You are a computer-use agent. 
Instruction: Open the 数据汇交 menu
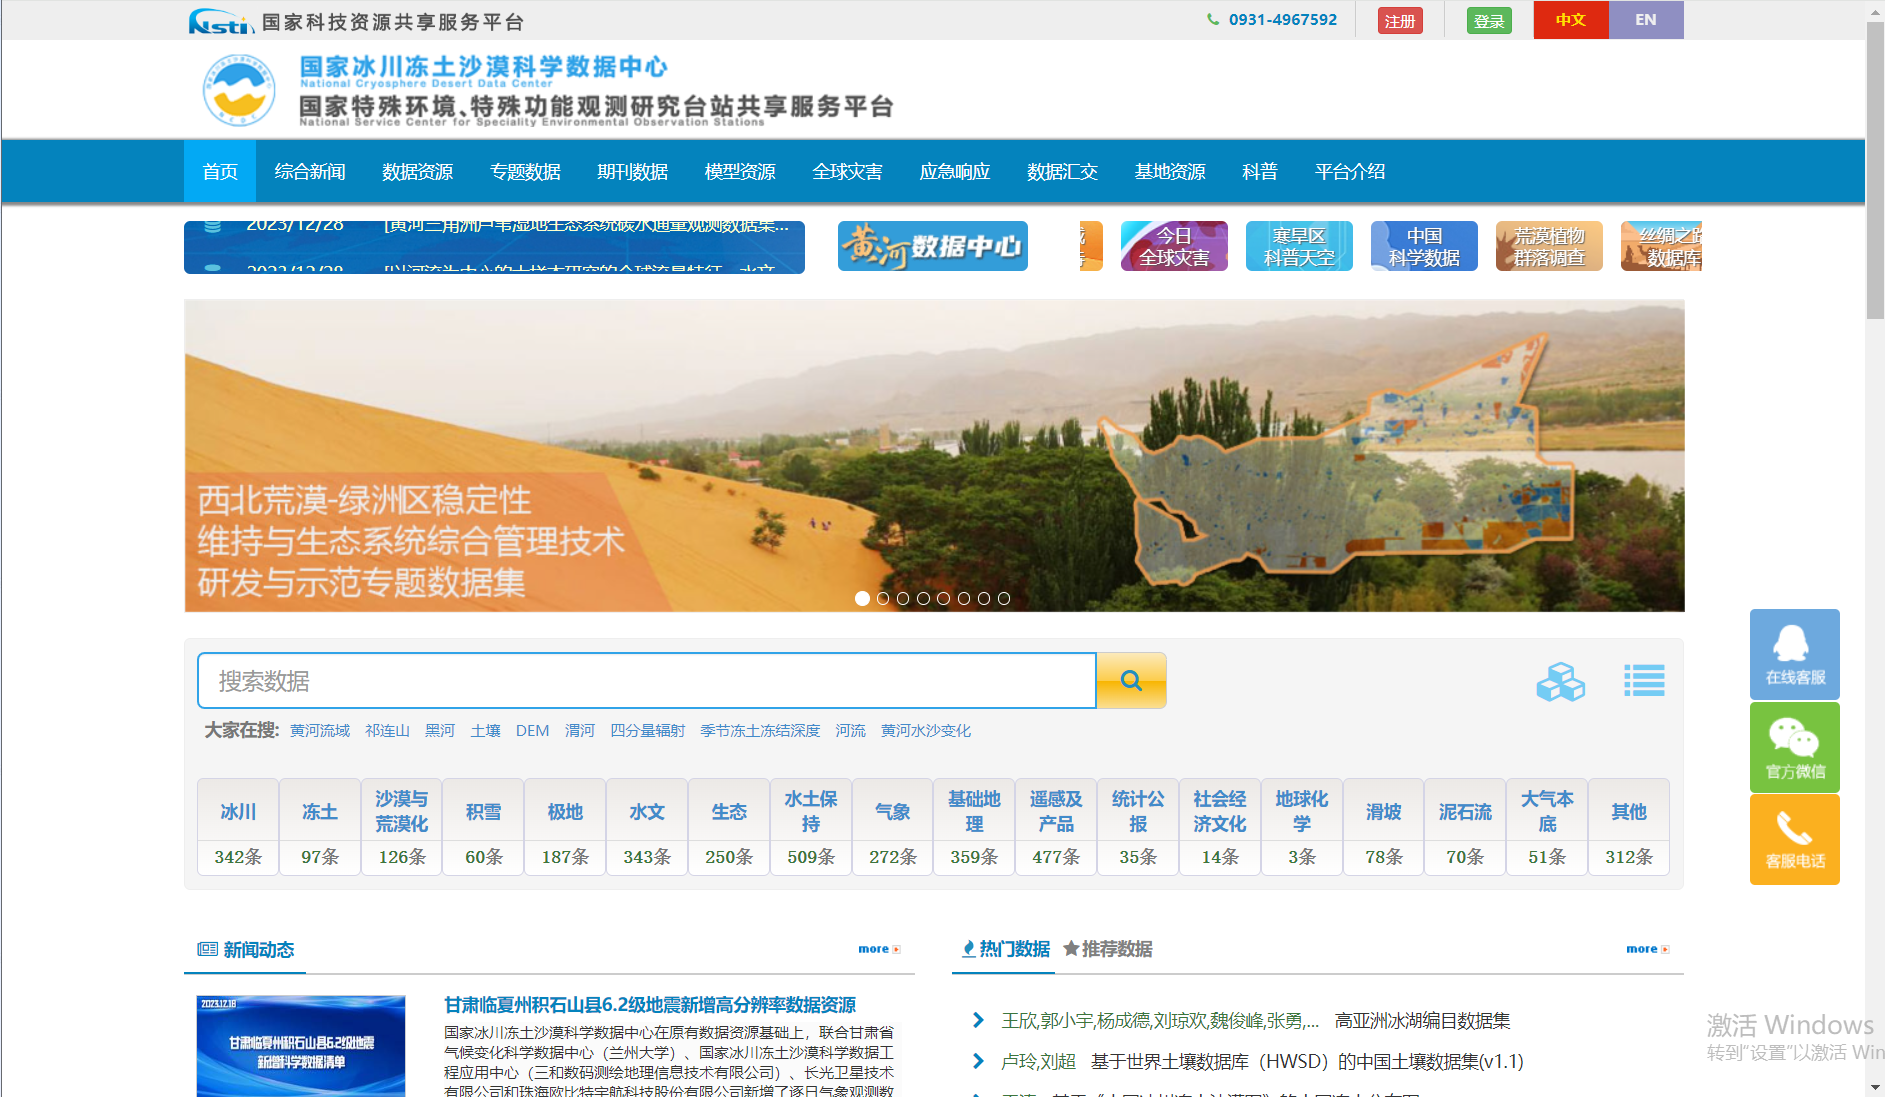[x=1063, y=172]
